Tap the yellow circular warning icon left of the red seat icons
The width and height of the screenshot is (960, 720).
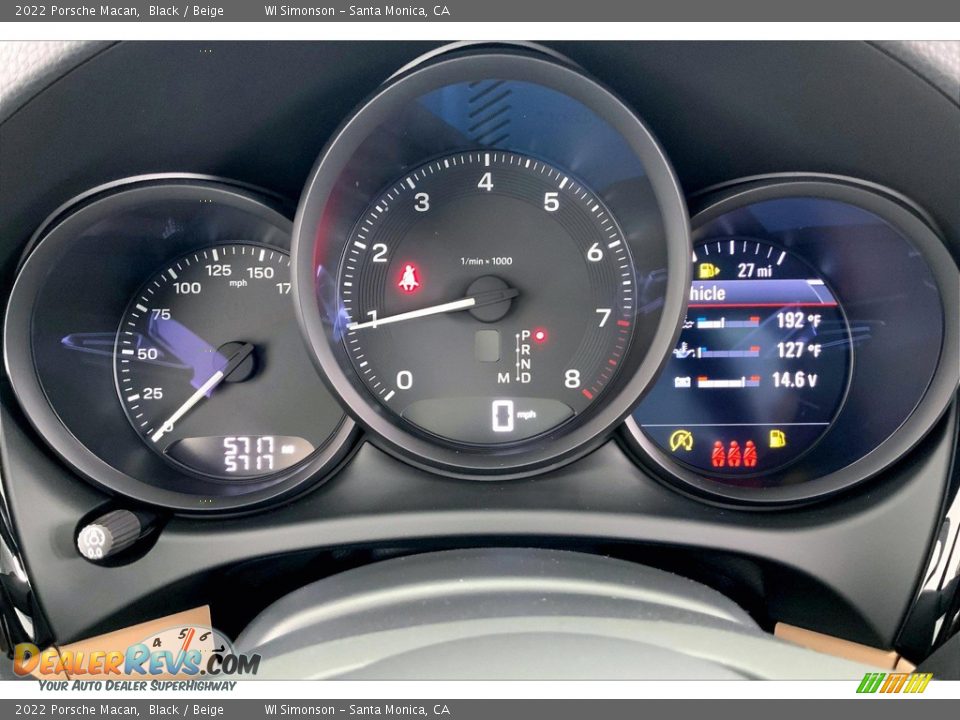(681, 440)
